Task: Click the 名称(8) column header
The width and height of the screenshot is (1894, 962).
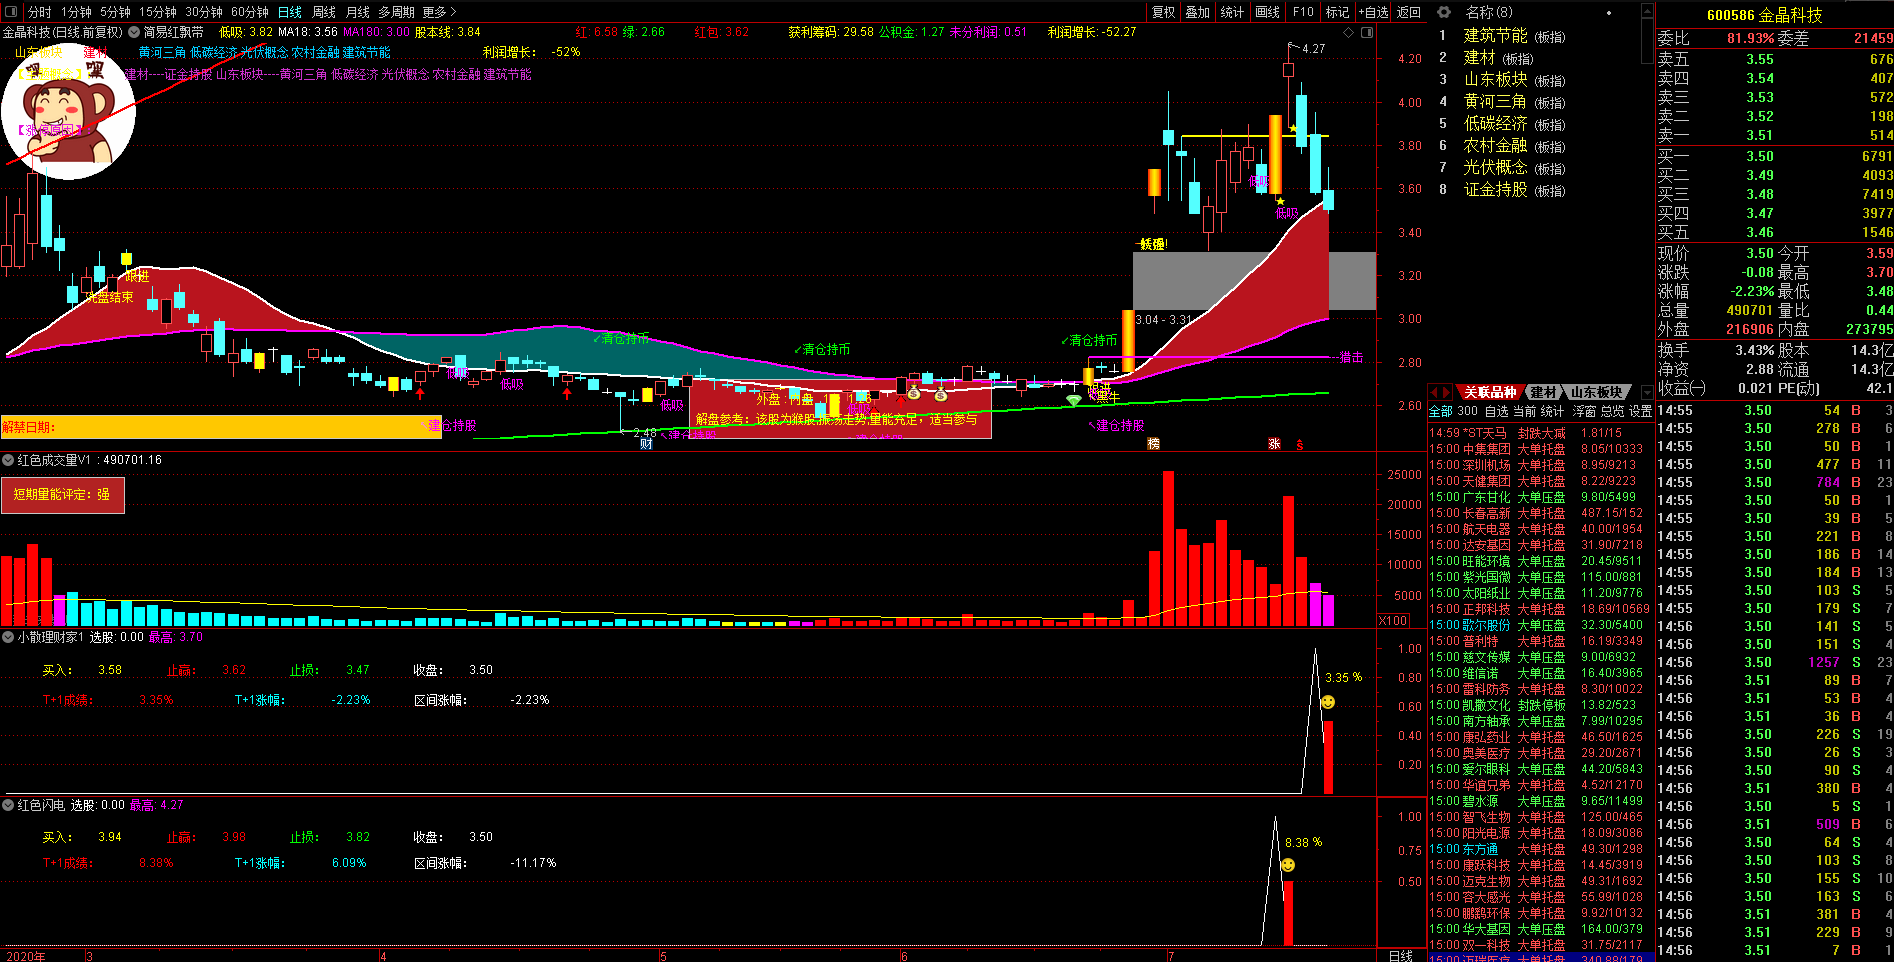Action: click(1487, 12)
